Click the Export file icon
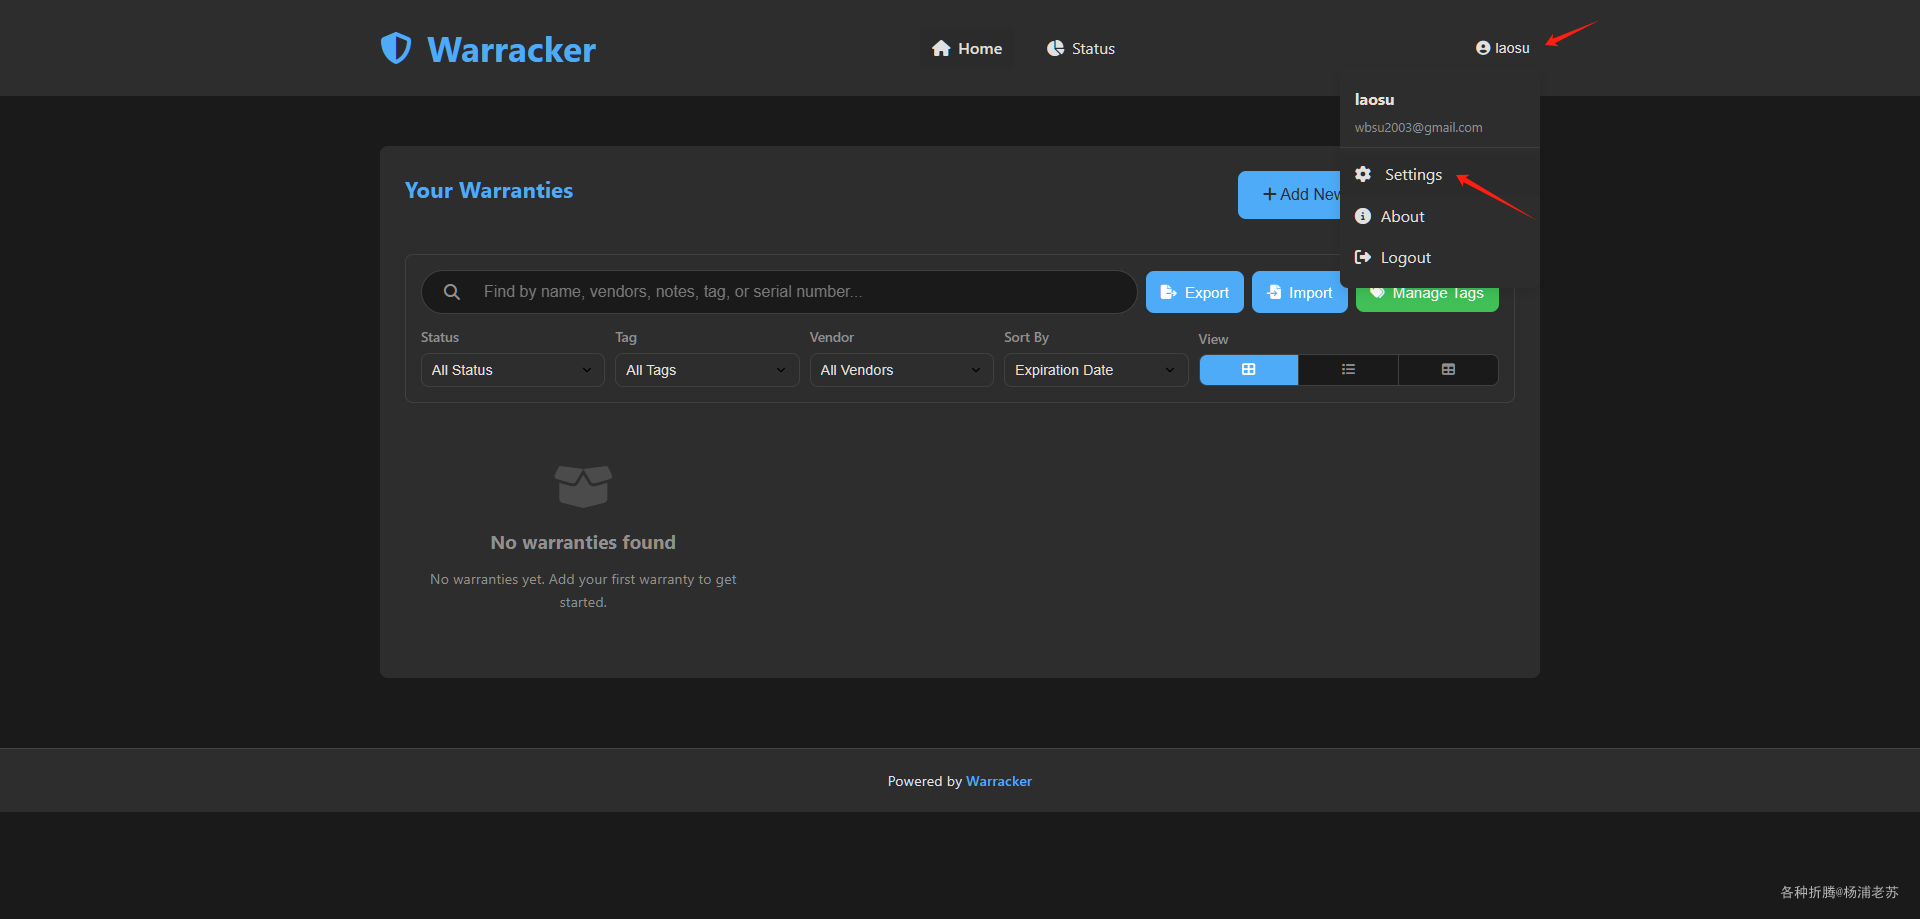This screenshot has height=919, width=1920. pyautogui.click(x=1168, y=292)
